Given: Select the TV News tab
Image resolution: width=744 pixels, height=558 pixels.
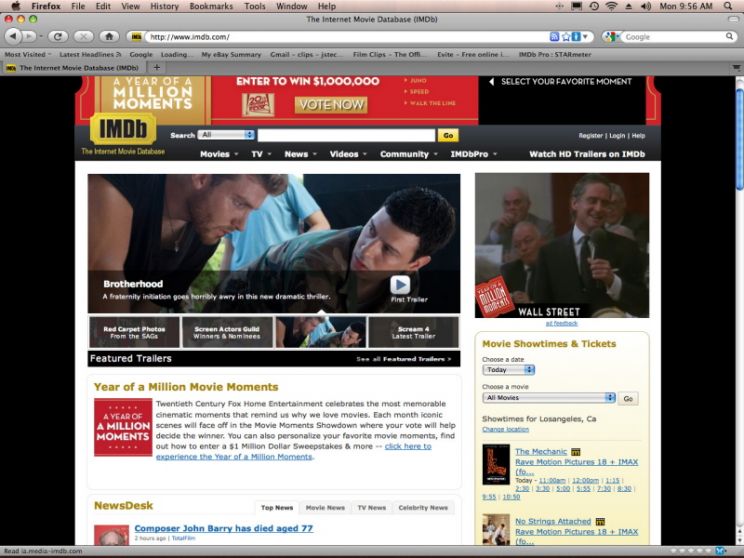Looking at the screenshot, I should [372, 508].
